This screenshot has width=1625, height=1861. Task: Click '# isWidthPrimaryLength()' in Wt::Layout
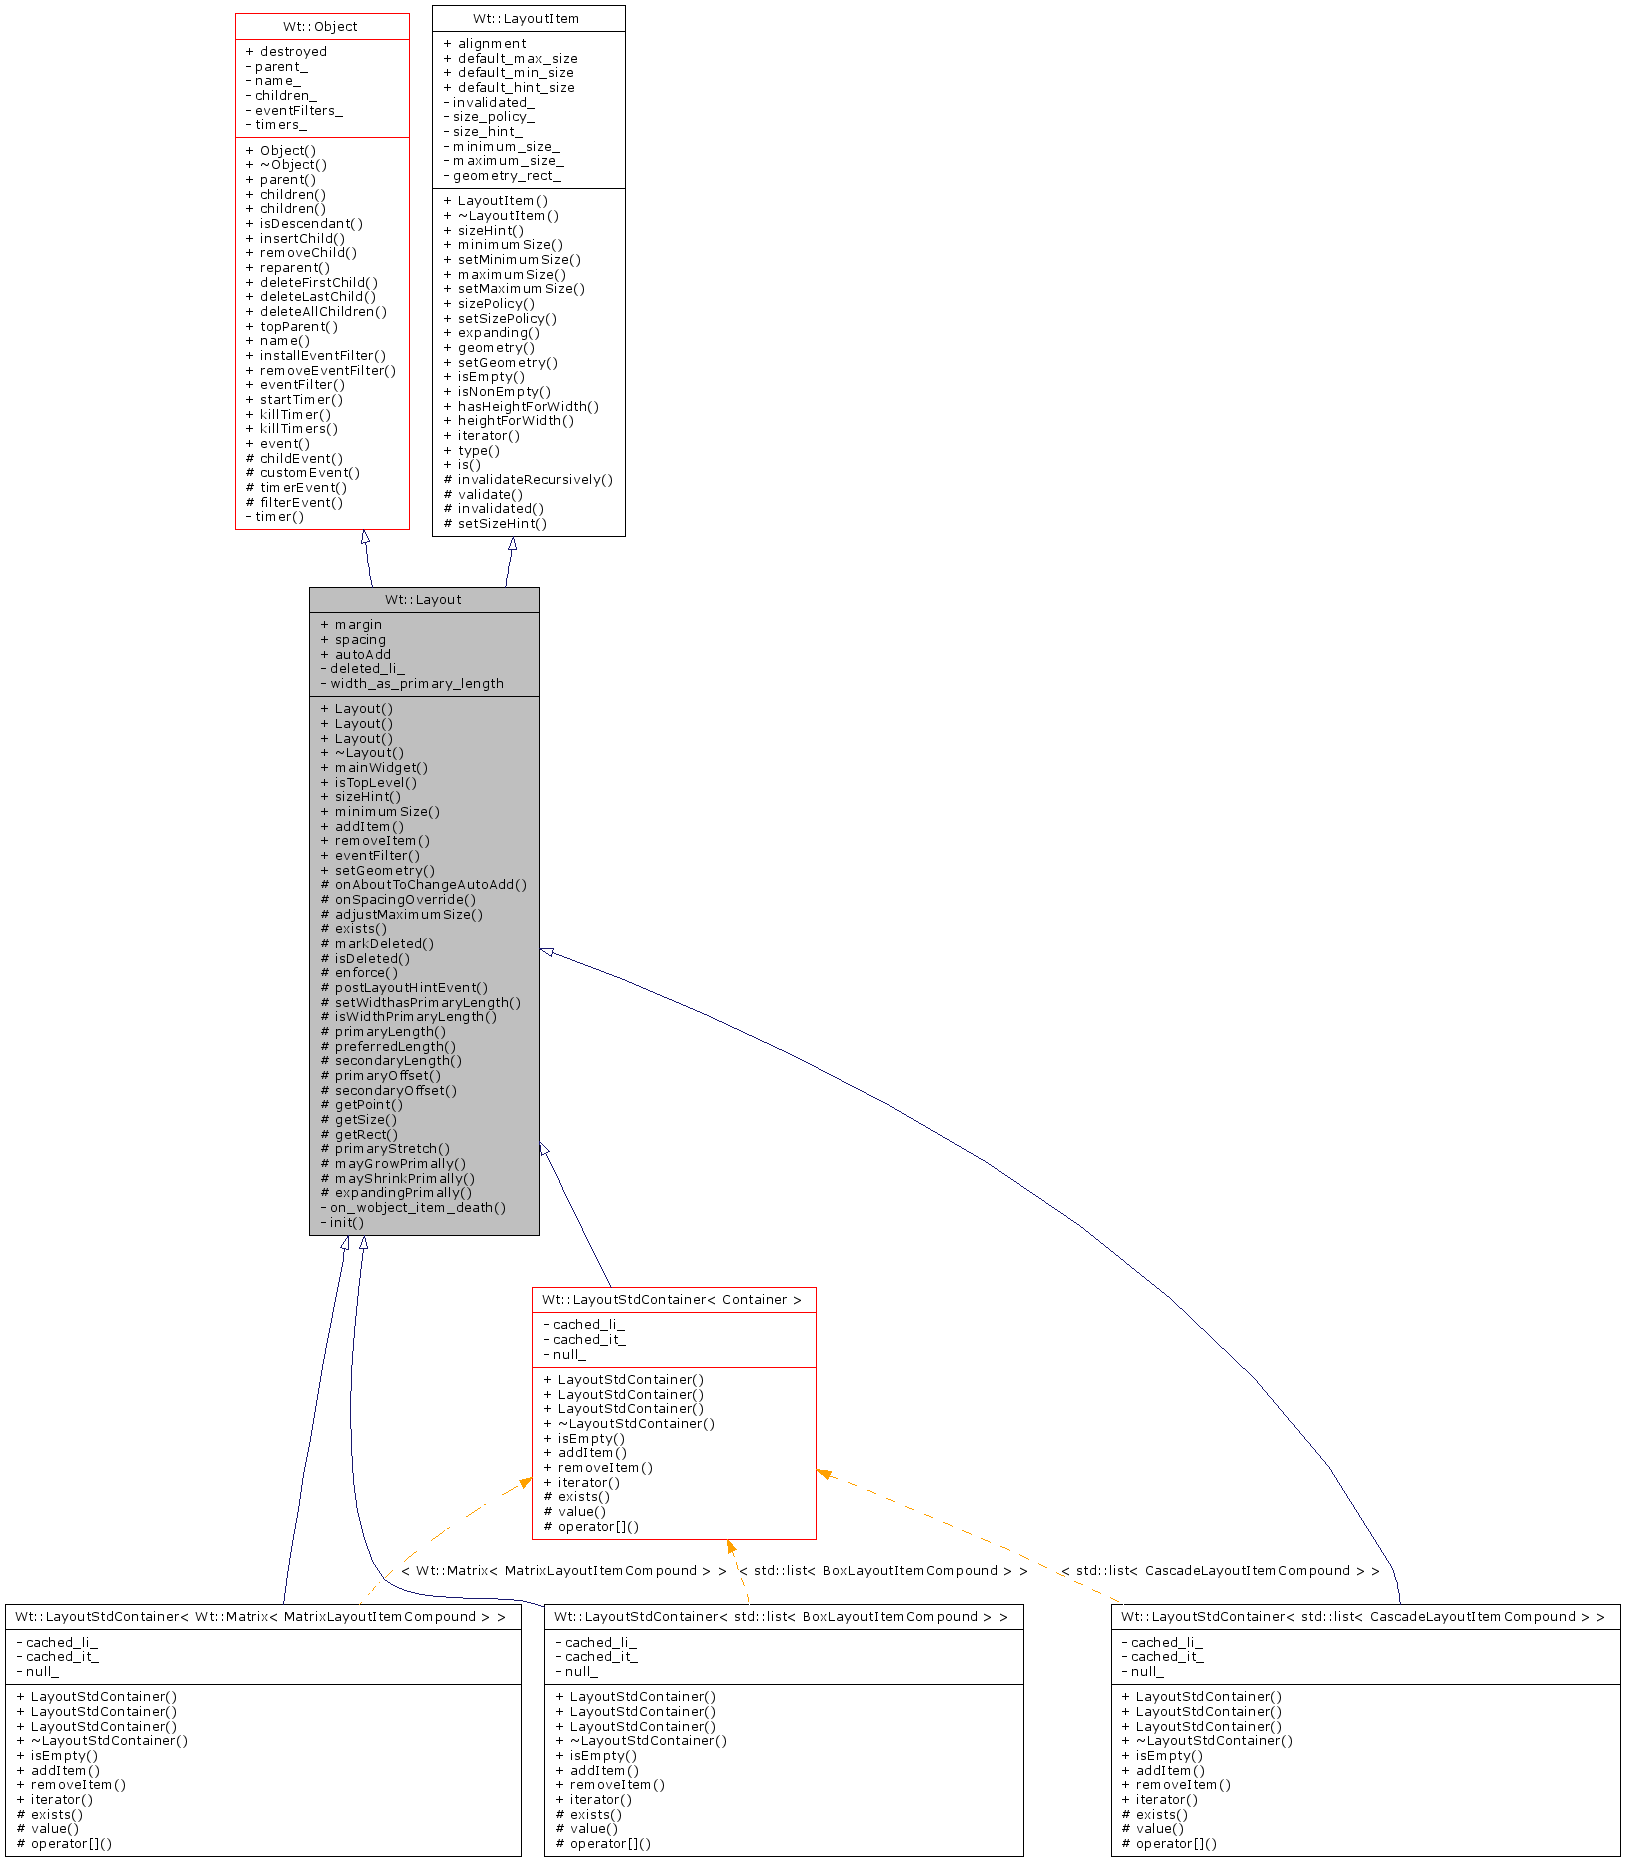point(409,1017)
